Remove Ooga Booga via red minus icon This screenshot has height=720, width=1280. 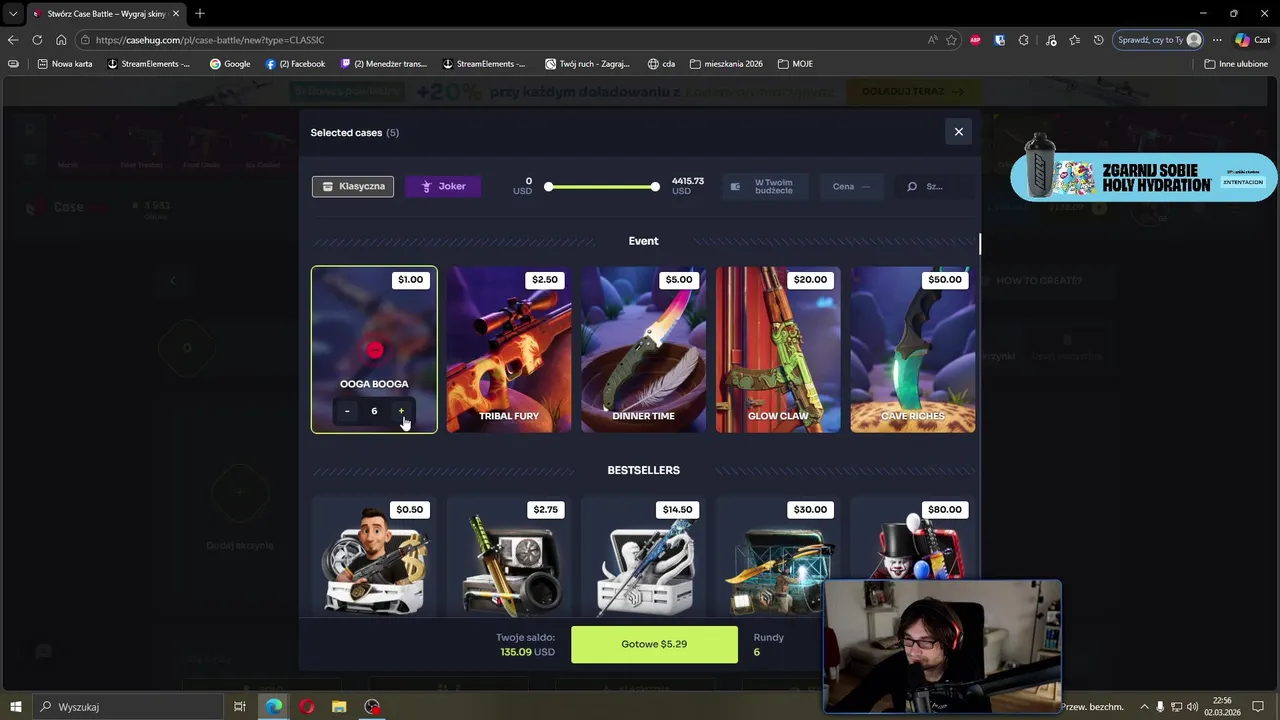tap(375, 350)
